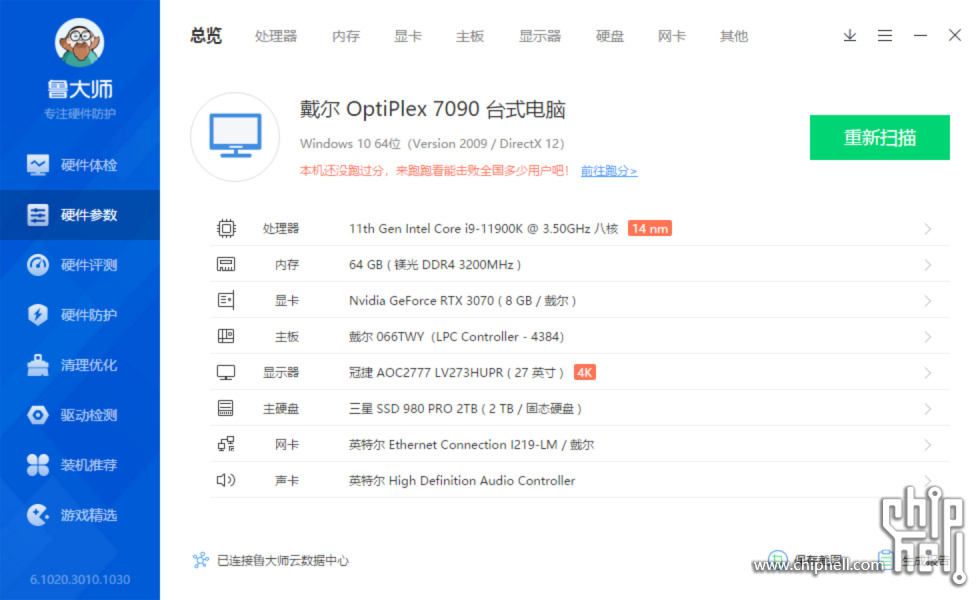980x600 pixels.
Task: Switch to the 网卡 tab
Action: (x=672, y=36)
